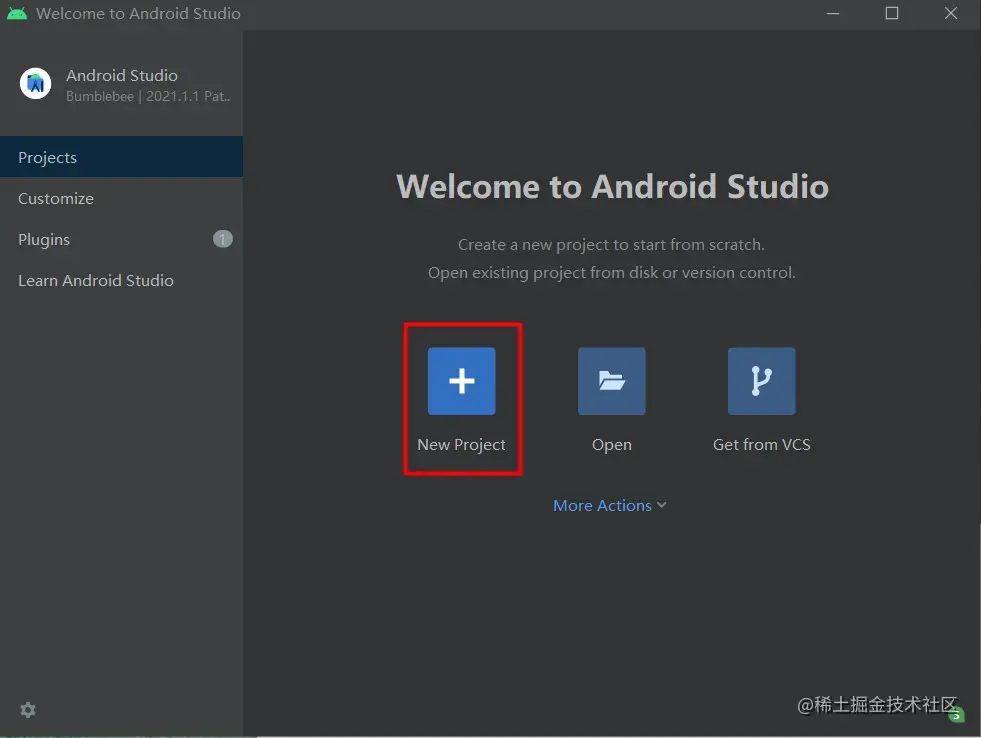Click the Android Studio logo in sidebar
This screenshot has height=738, width=981.
coord(36,83)
